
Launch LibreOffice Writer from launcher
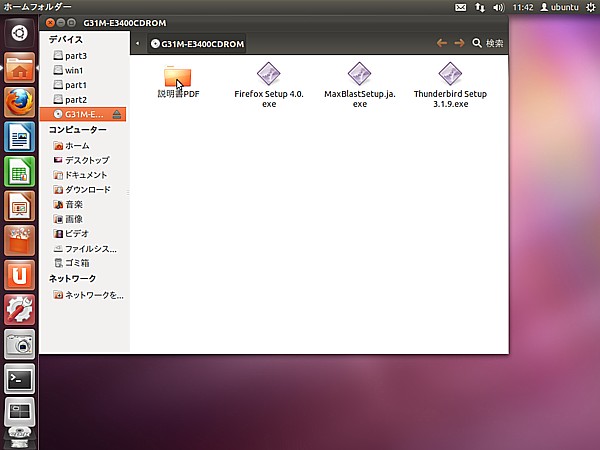tap(19, 137)
